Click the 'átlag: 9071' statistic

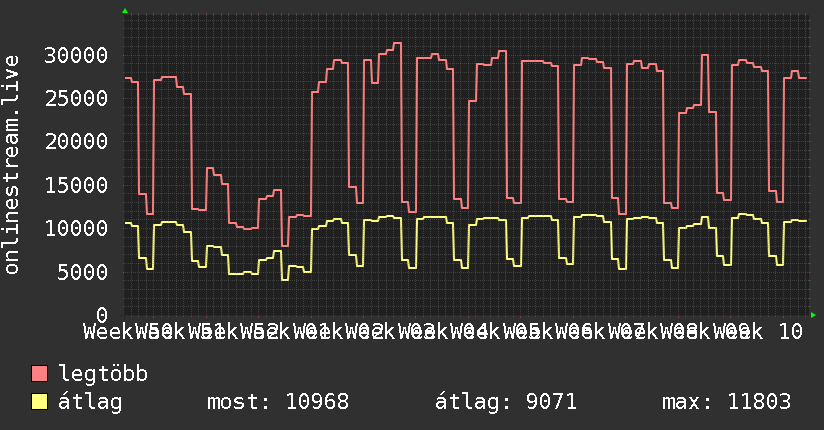(x=506, y=402)
